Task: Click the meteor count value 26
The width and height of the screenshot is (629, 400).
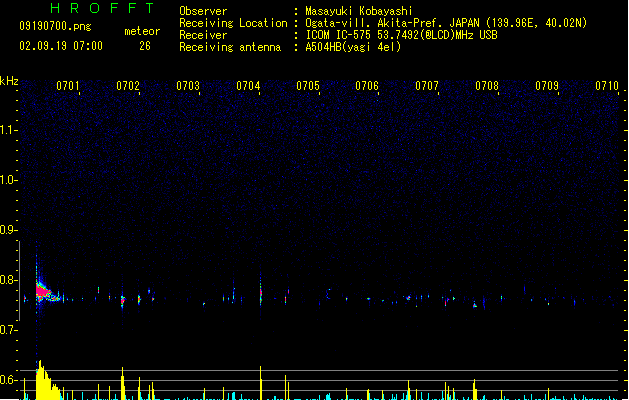Action: 145,46
